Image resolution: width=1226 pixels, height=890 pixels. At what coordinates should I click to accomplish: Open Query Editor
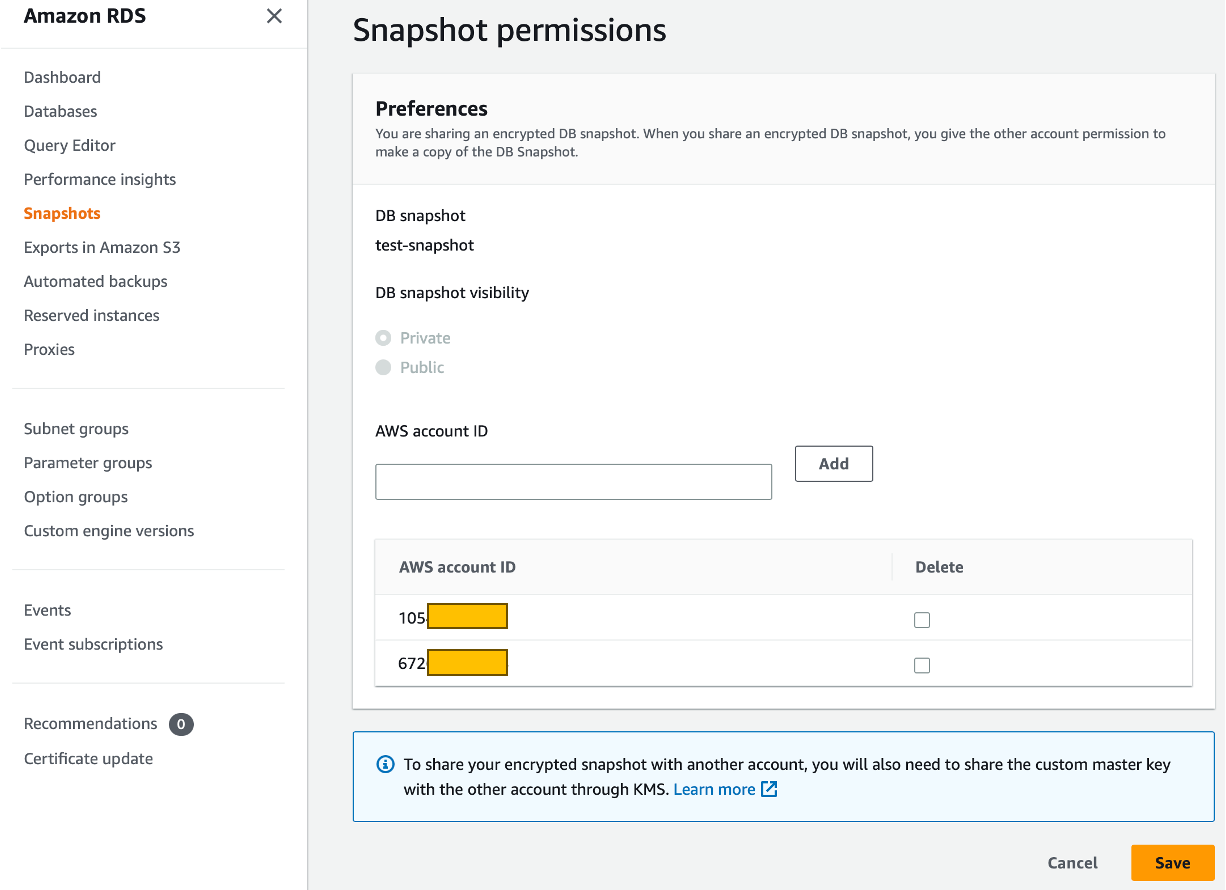pos(70,145)
